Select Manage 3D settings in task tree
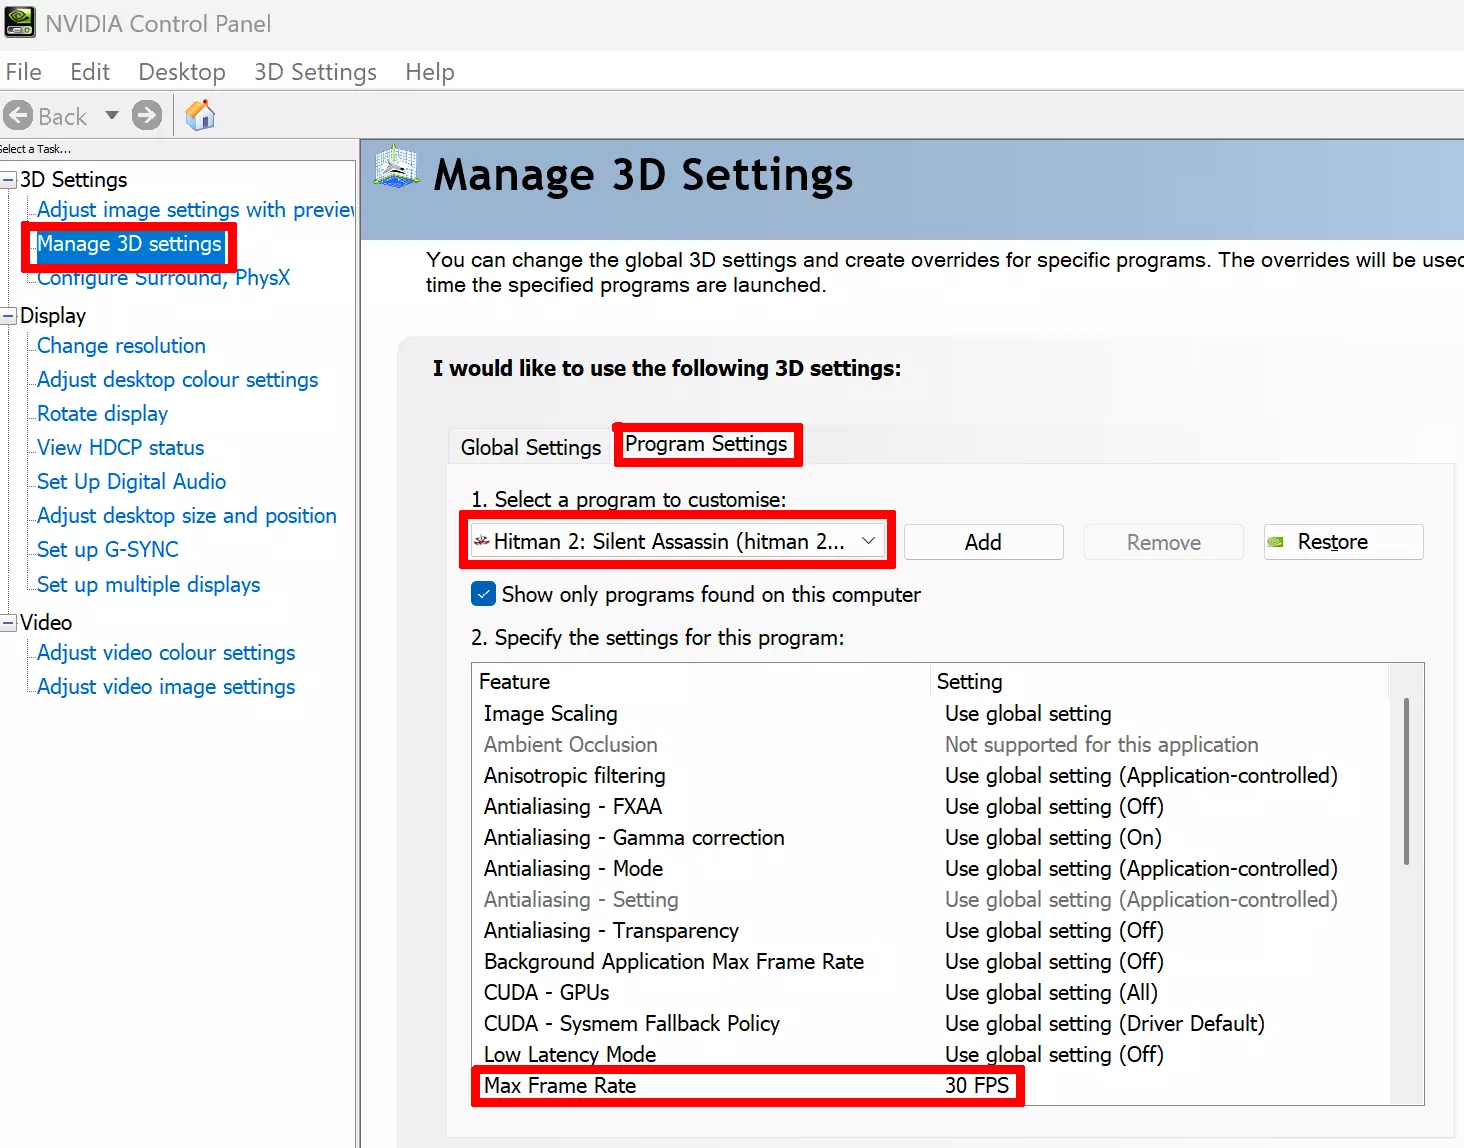The height and width of the screenshot is (1148, 1464). pyautogui.click(x=129, y=244)
